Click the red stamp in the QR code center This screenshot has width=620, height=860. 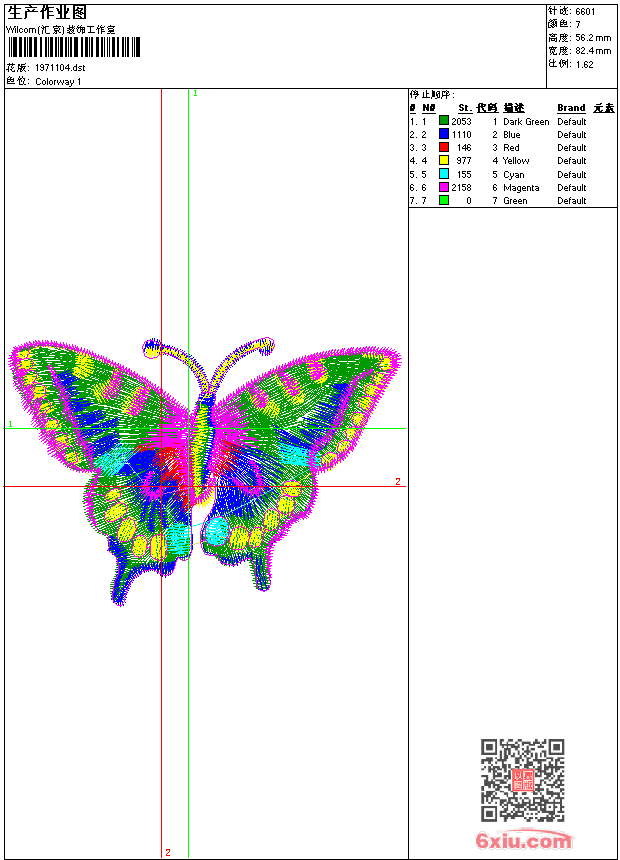[x=522, y=780]
